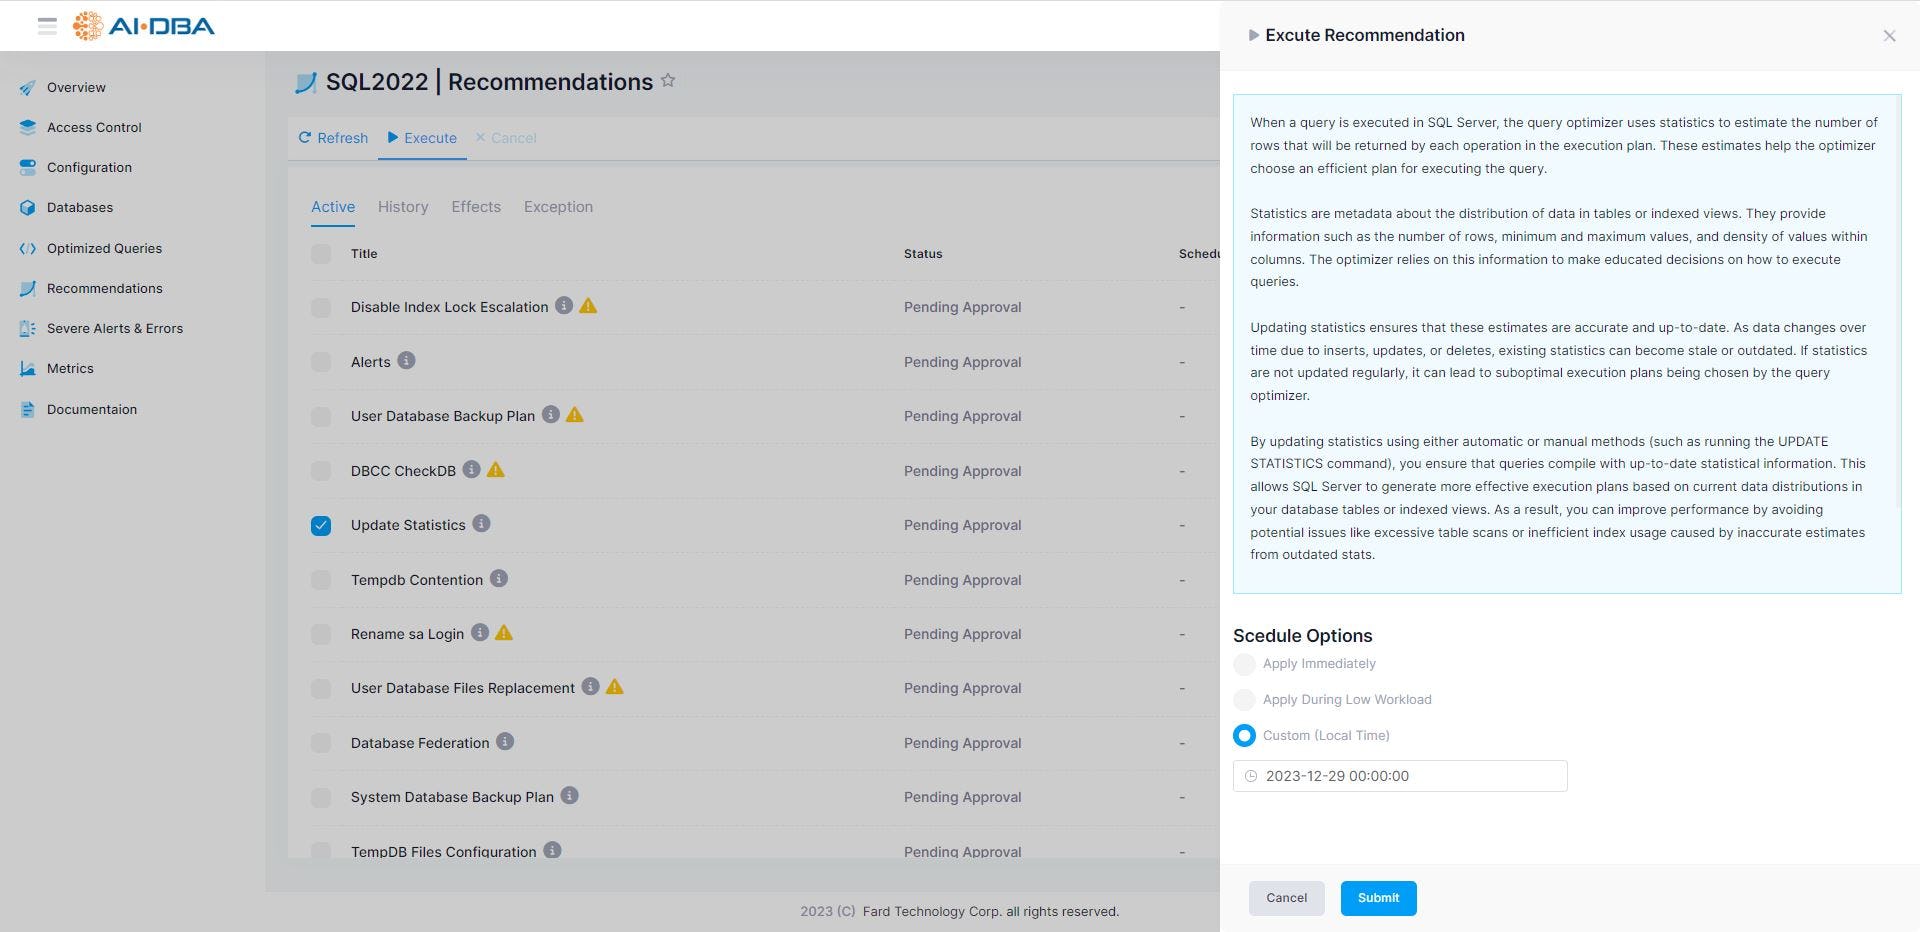Screen dimensions: 1920x932
Task: Choose Apply Immediately schedule option
Action: (x=1244, y=664)
